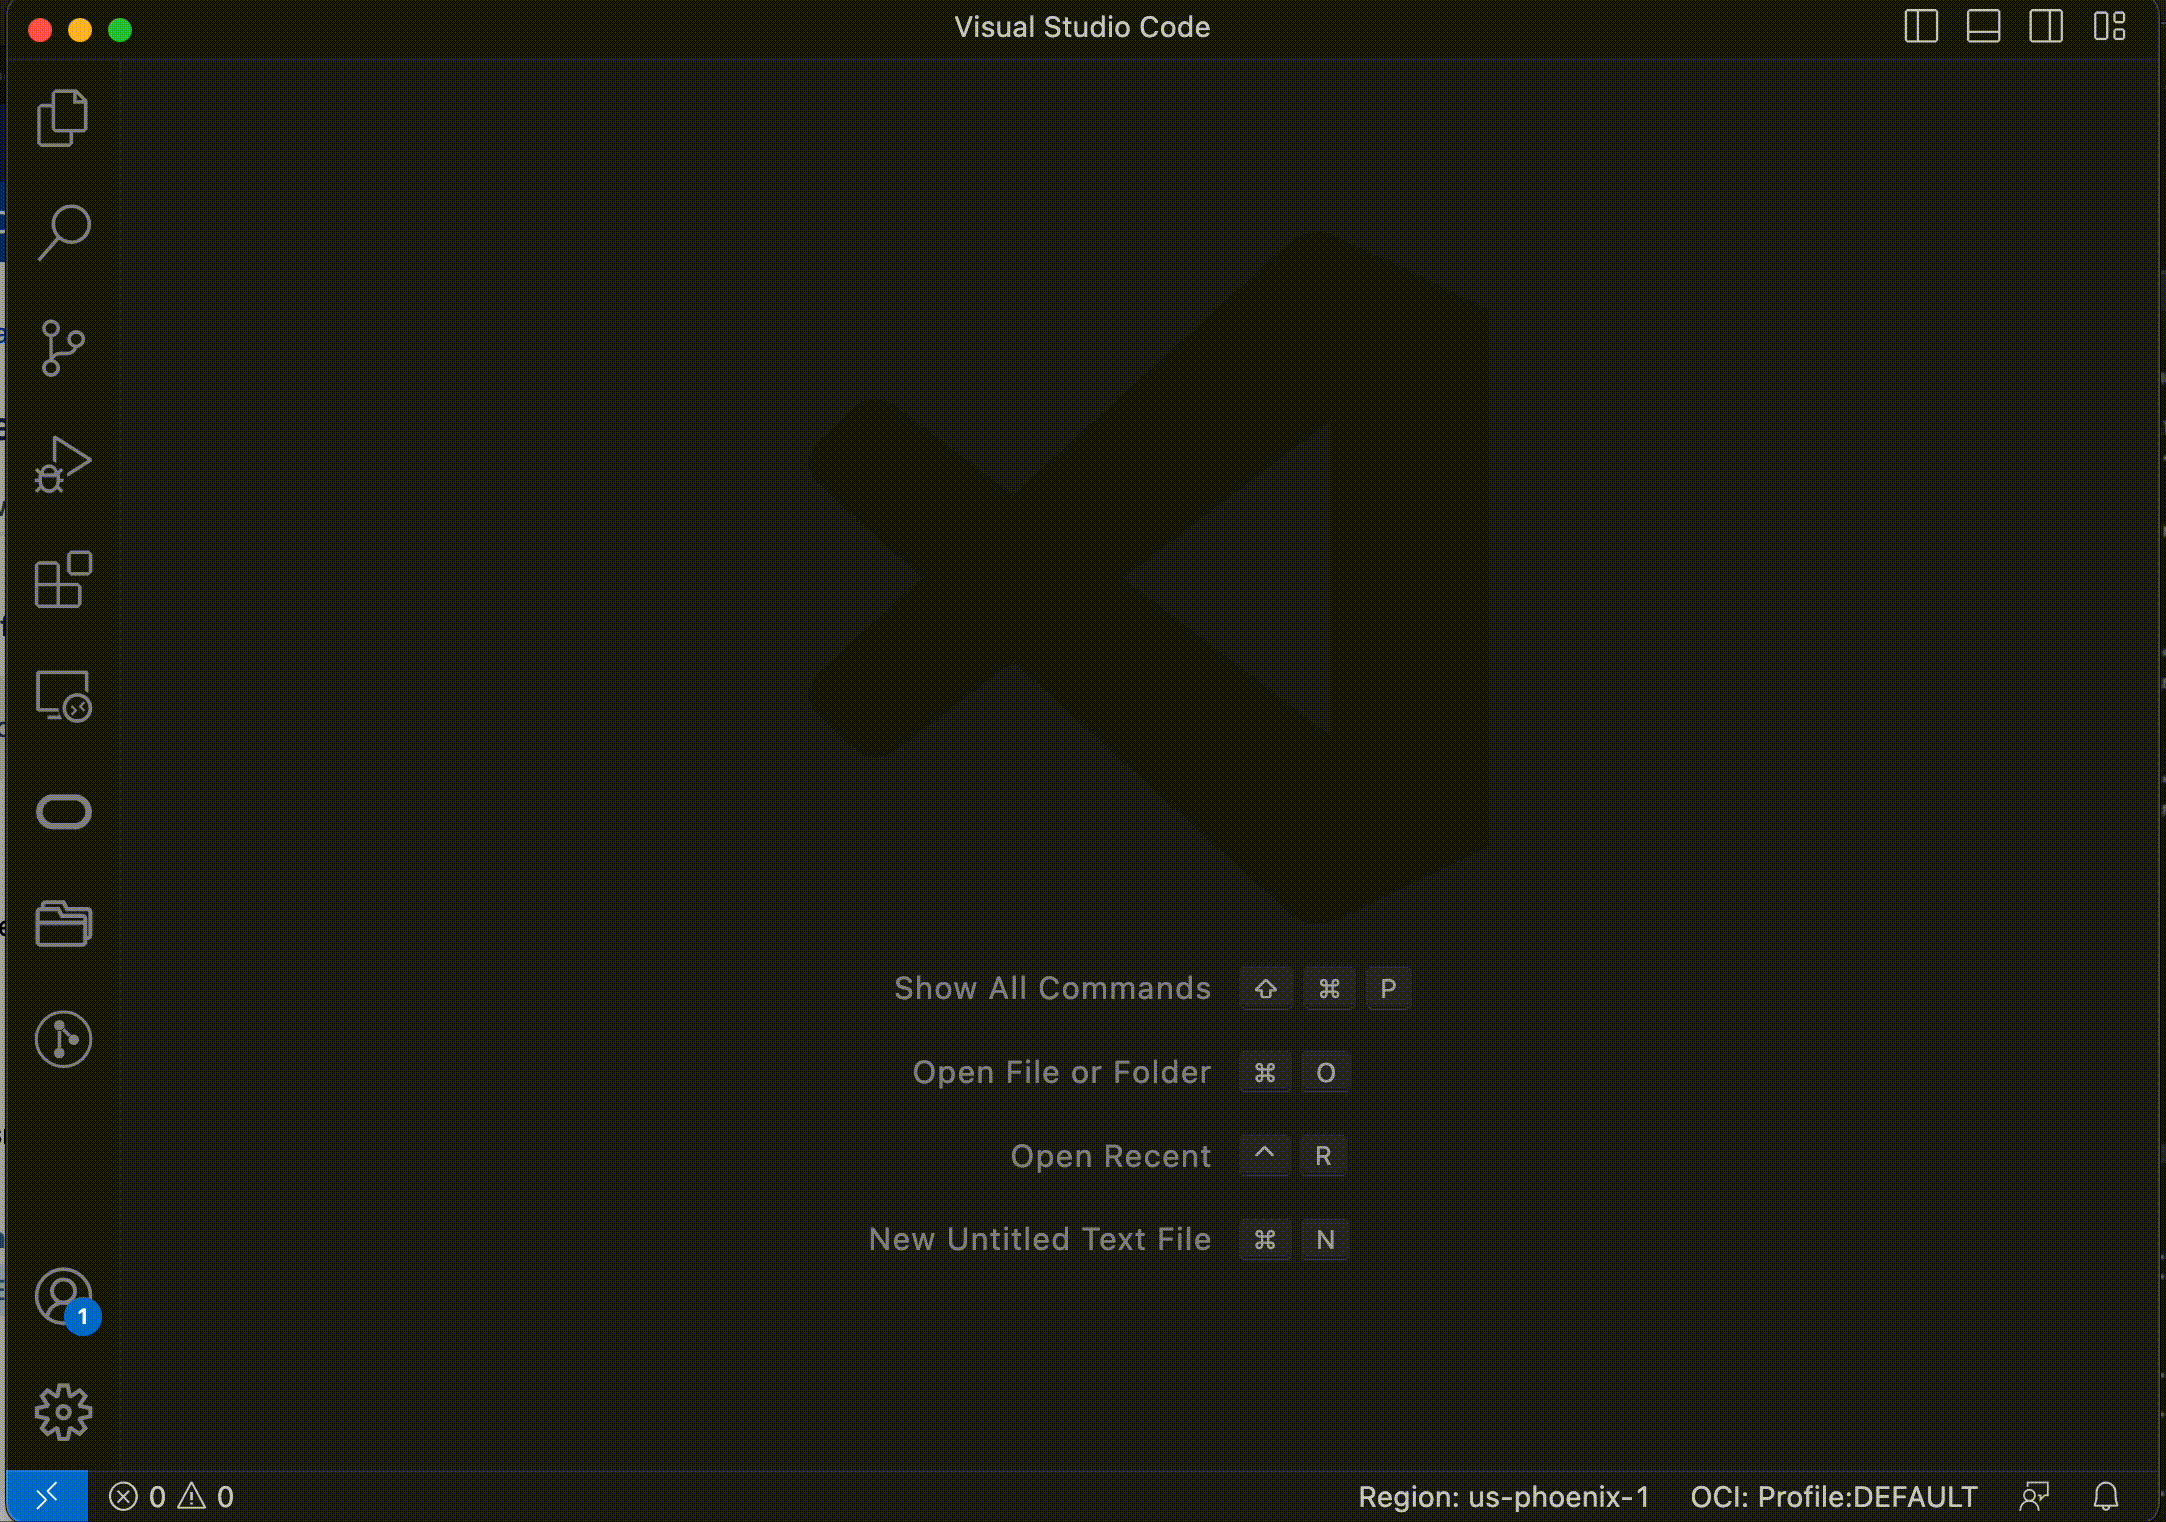Open notifications bell in status bar

(2106, 1497)
